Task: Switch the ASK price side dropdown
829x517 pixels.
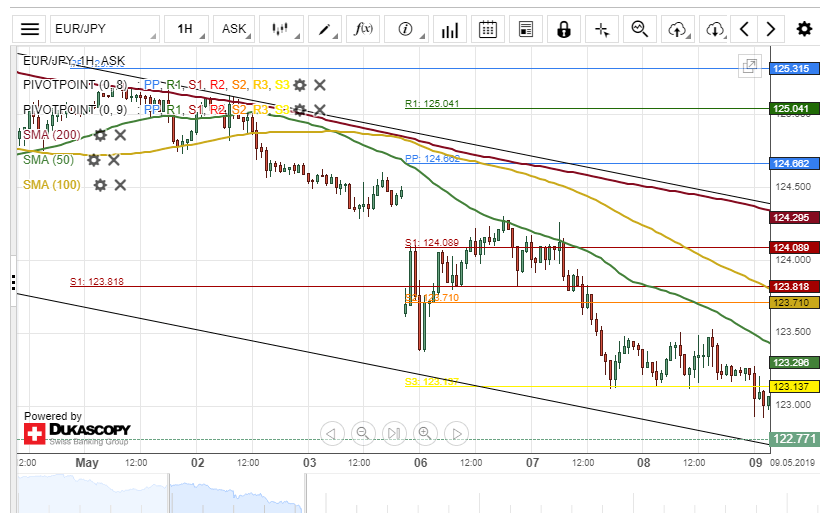Action: pos(234,29)
